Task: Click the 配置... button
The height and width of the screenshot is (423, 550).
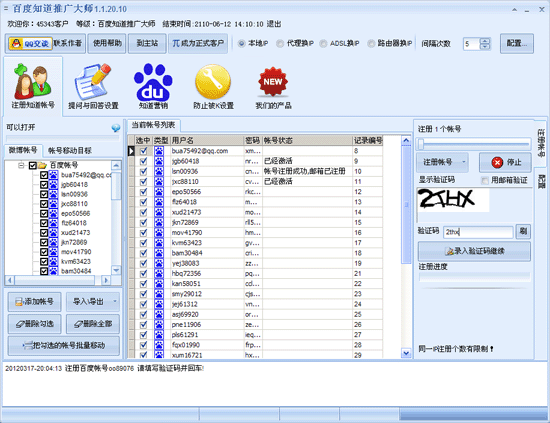Action: pyautogui.click(x=517, y=43)
